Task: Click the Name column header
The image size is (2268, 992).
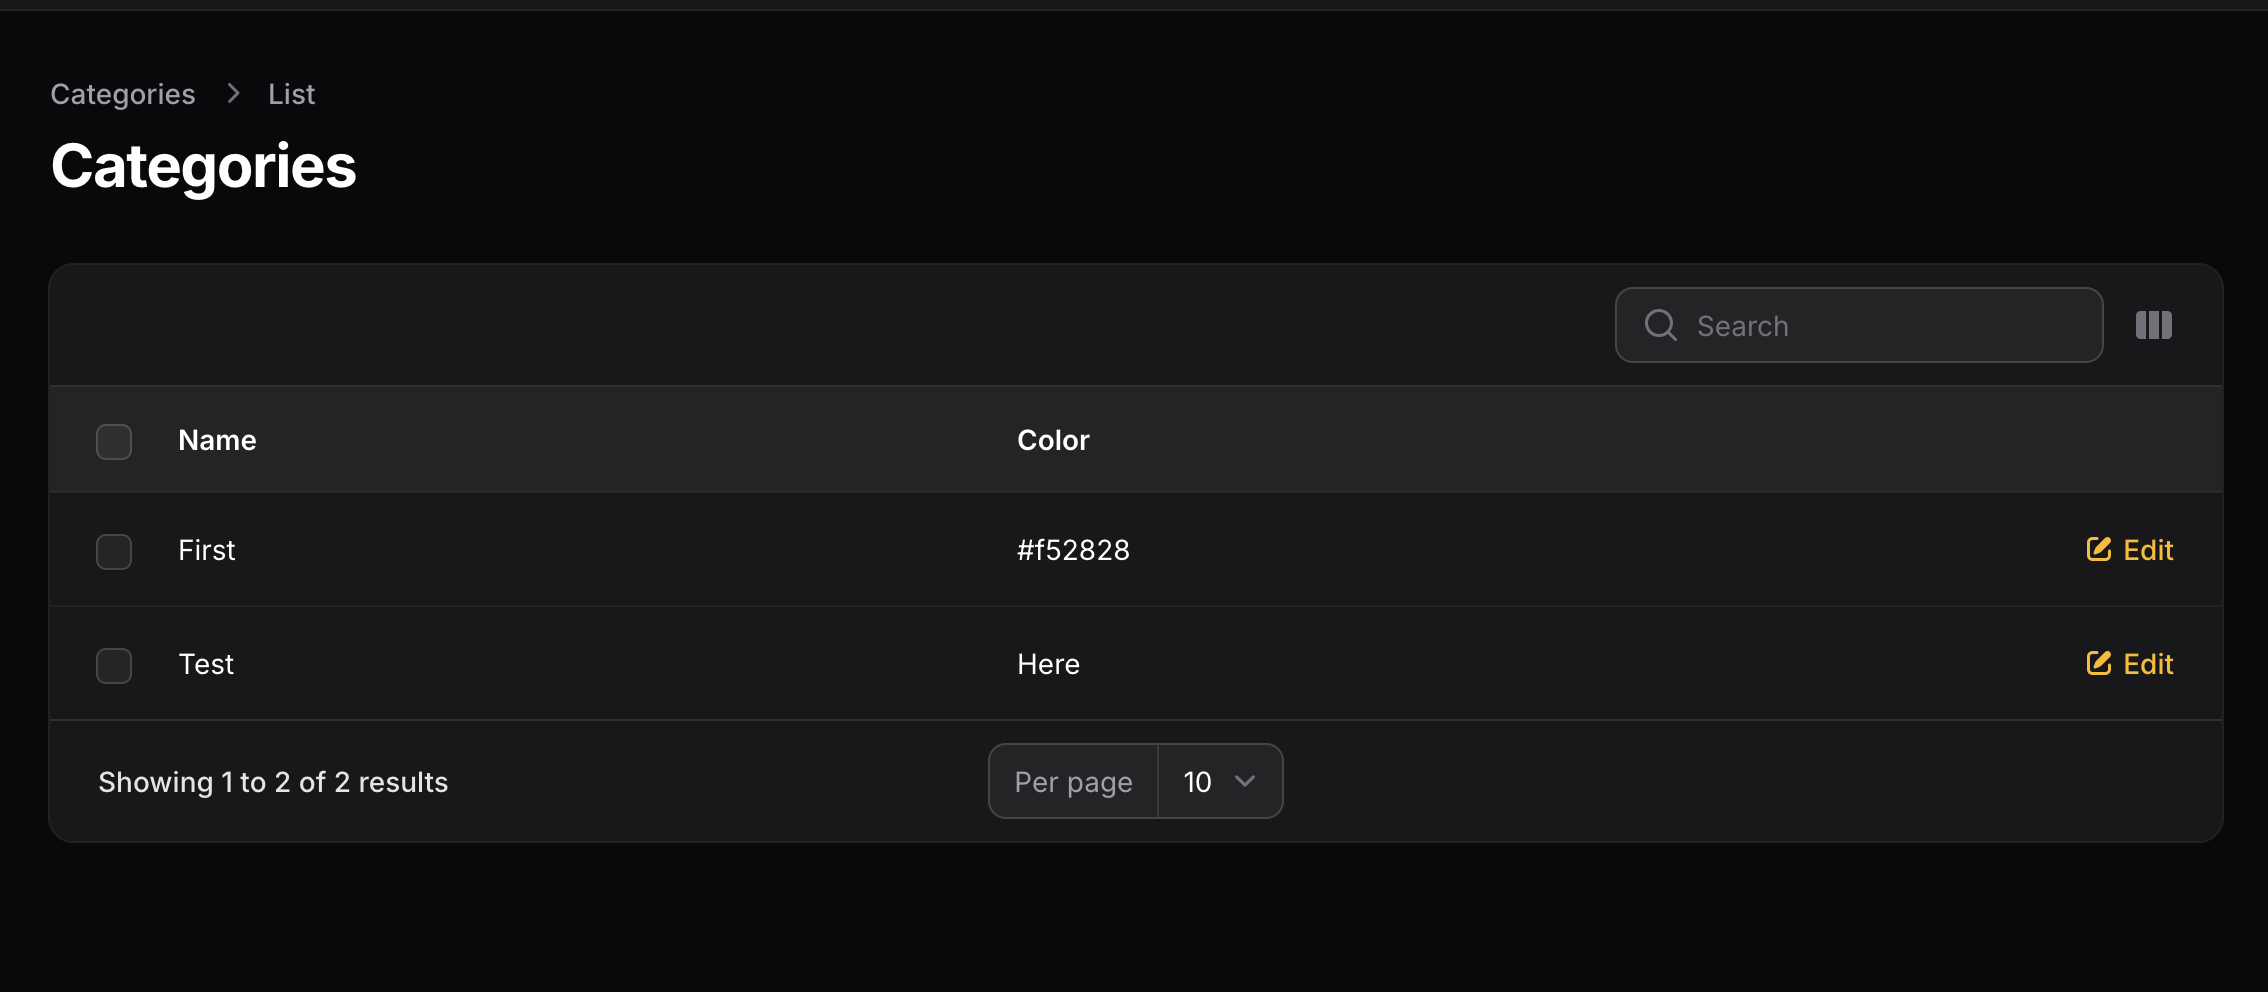Action: point(217,440)
